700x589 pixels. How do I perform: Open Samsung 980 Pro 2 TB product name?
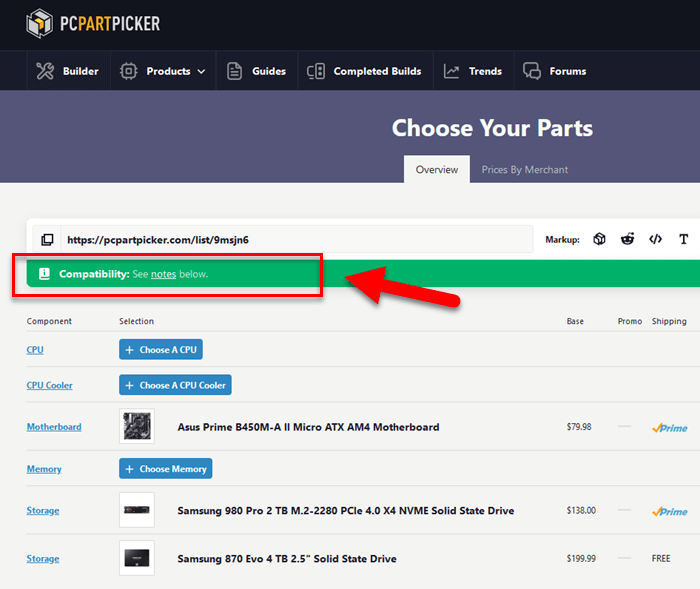coord(346,510)
